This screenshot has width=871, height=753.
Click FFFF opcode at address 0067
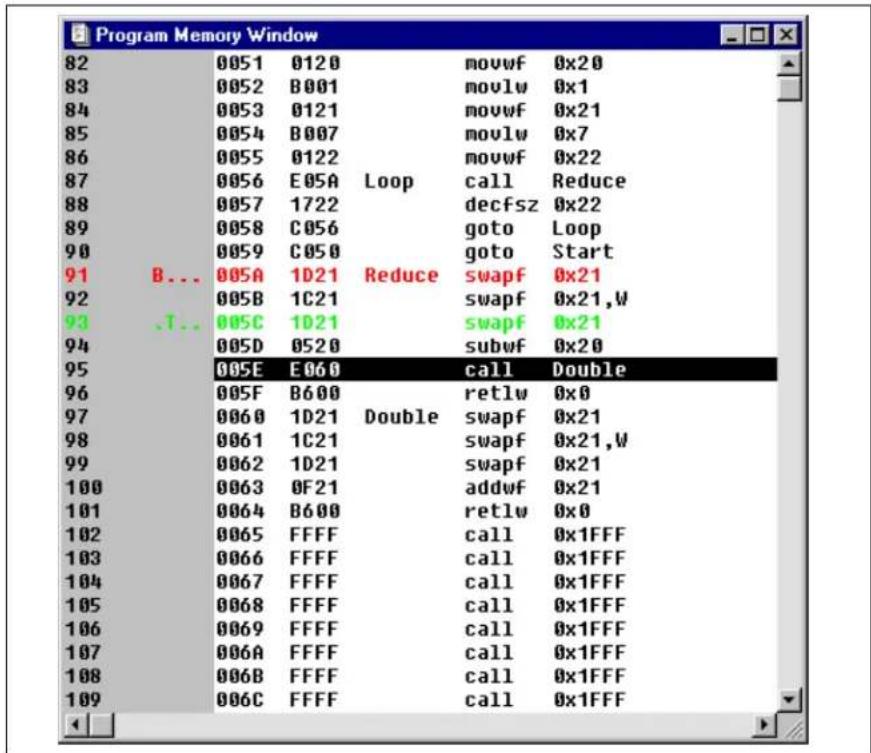pyautogui.click(x=314, y=582)
